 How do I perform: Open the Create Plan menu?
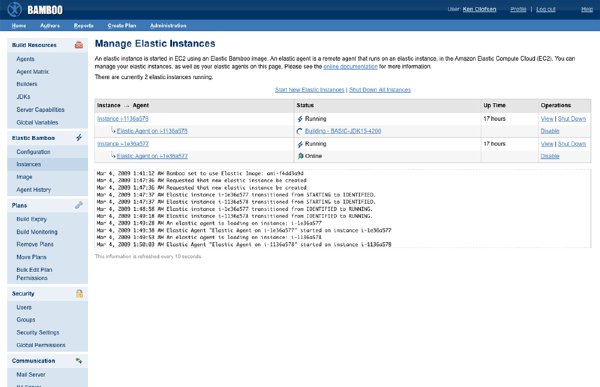[x=122, y=26]
